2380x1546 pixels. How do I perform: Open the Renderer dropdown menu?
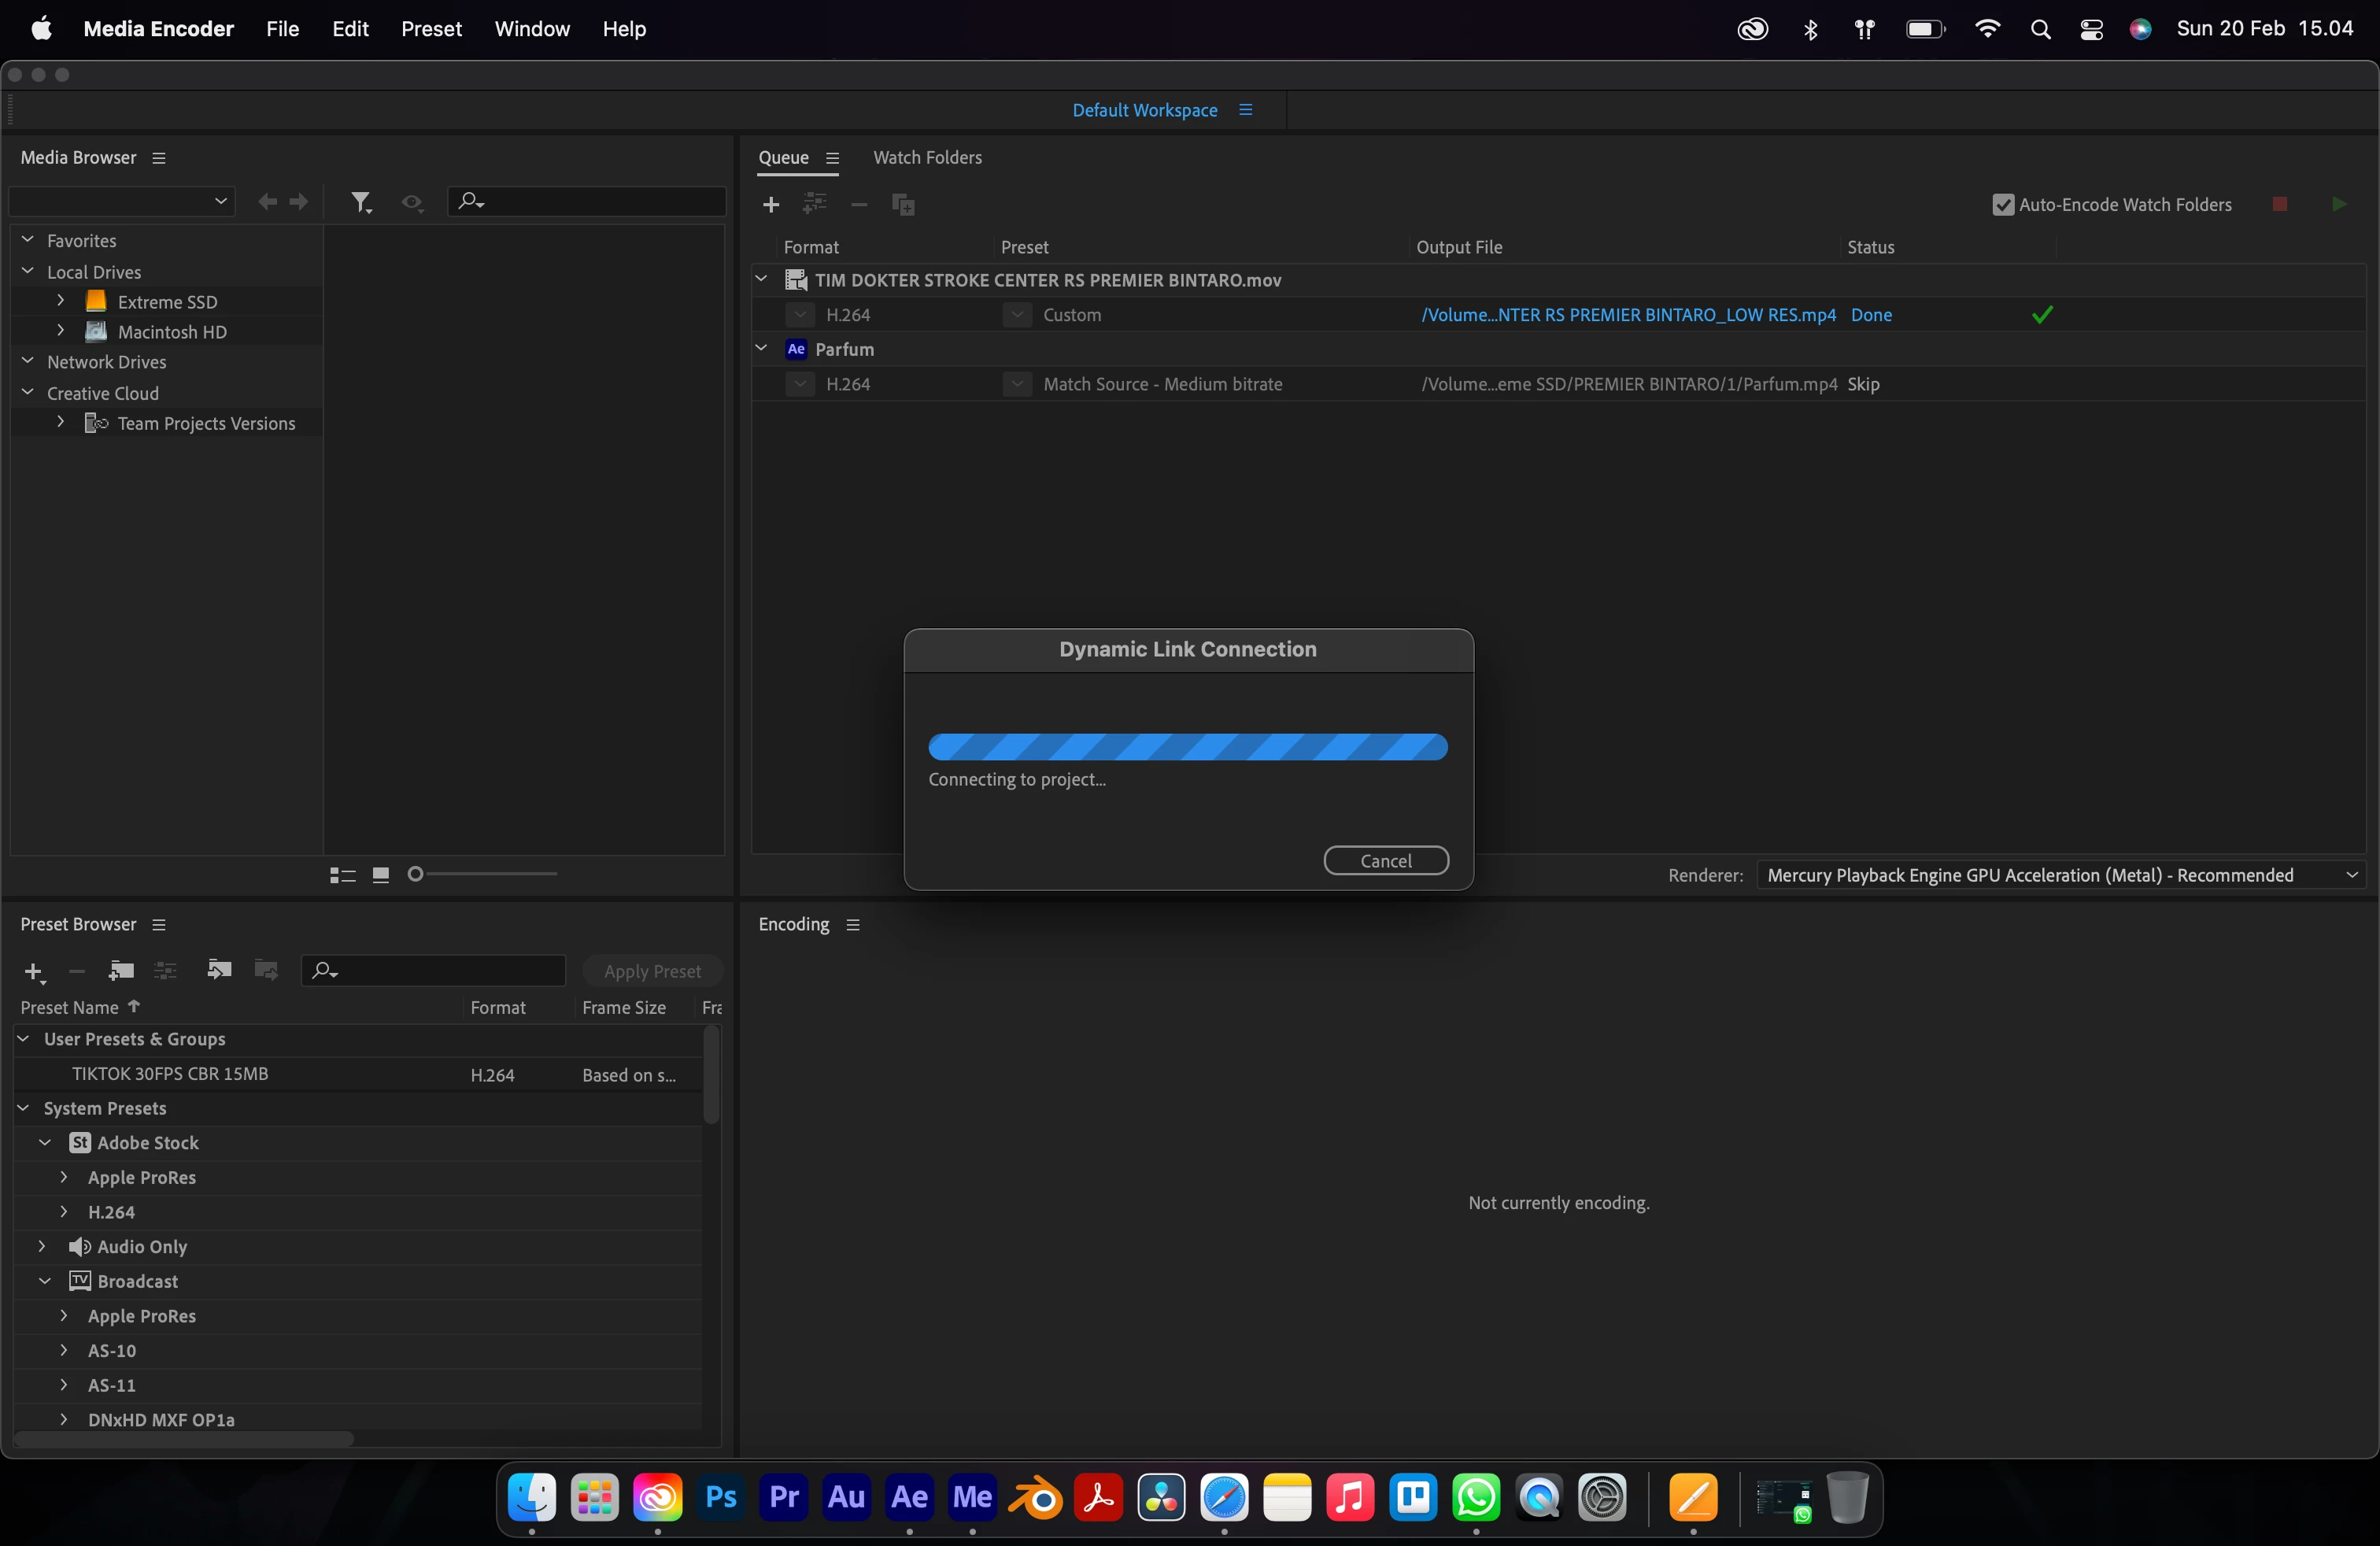click(2060, 875)
